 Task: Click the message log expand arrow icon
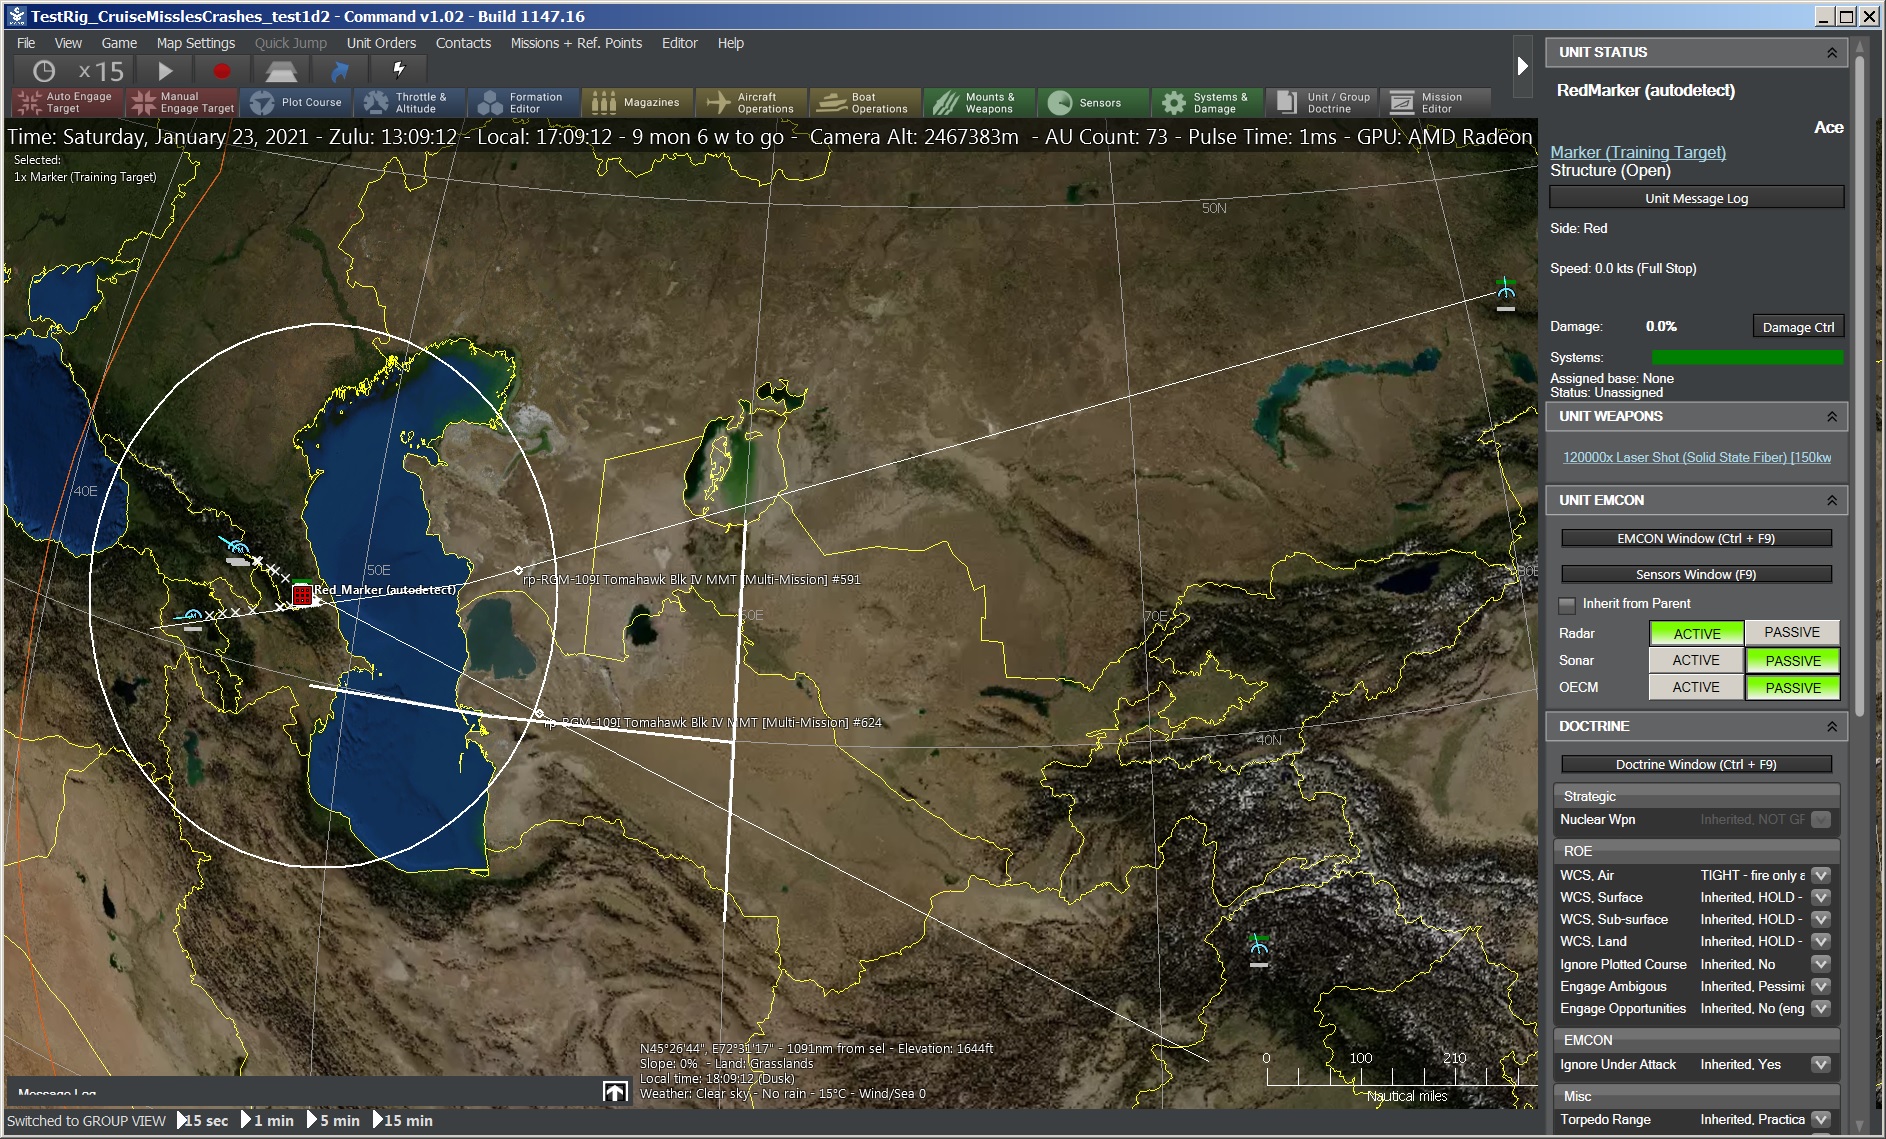(x=615, y=1092)
